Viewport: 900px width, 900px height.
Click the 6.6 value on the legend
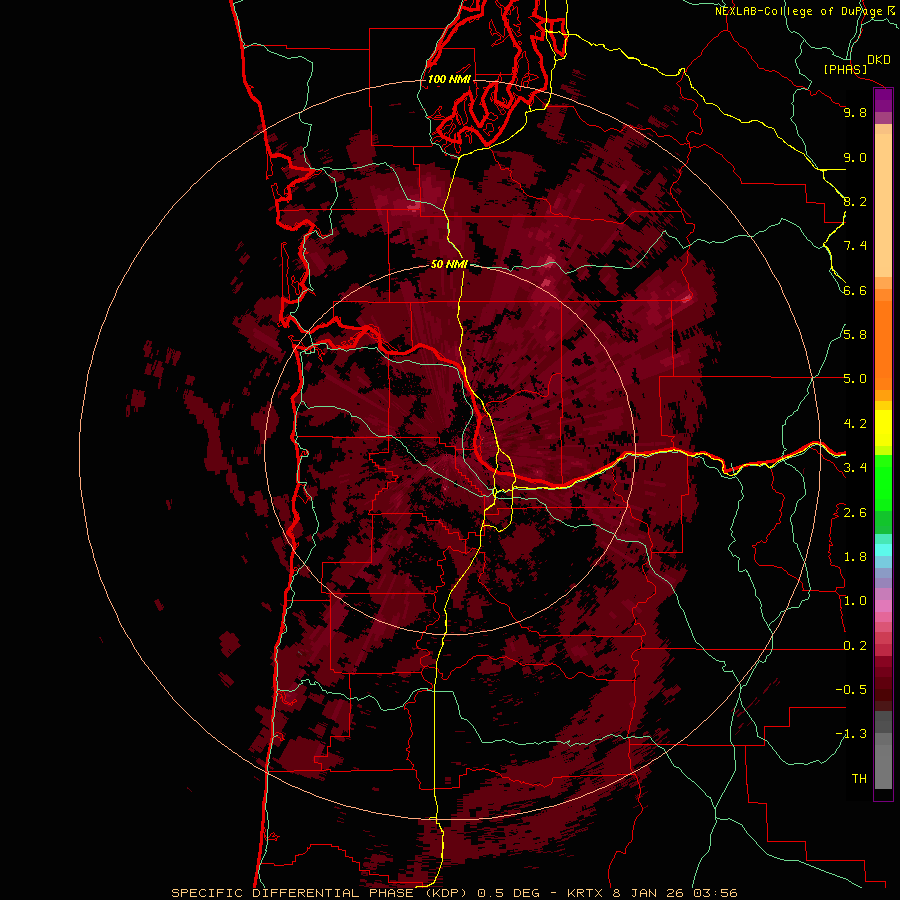[x=855, y=290]
